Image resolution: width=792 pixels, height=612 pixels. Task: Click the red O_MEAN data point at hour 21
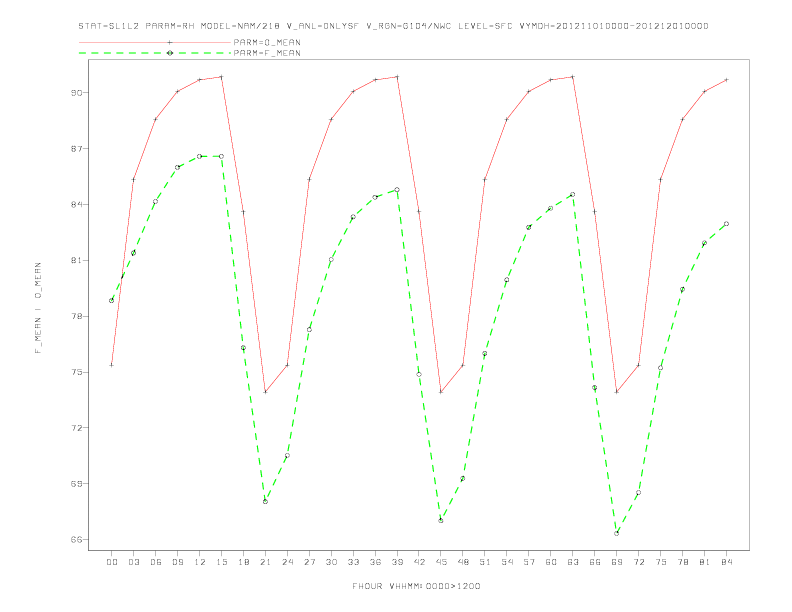pos(265,392)
